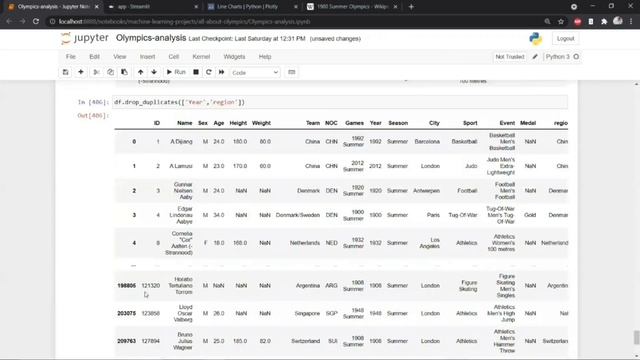Select the row index 209763 cell
This screenshot has height=360, width=640.
coord(127,341)
